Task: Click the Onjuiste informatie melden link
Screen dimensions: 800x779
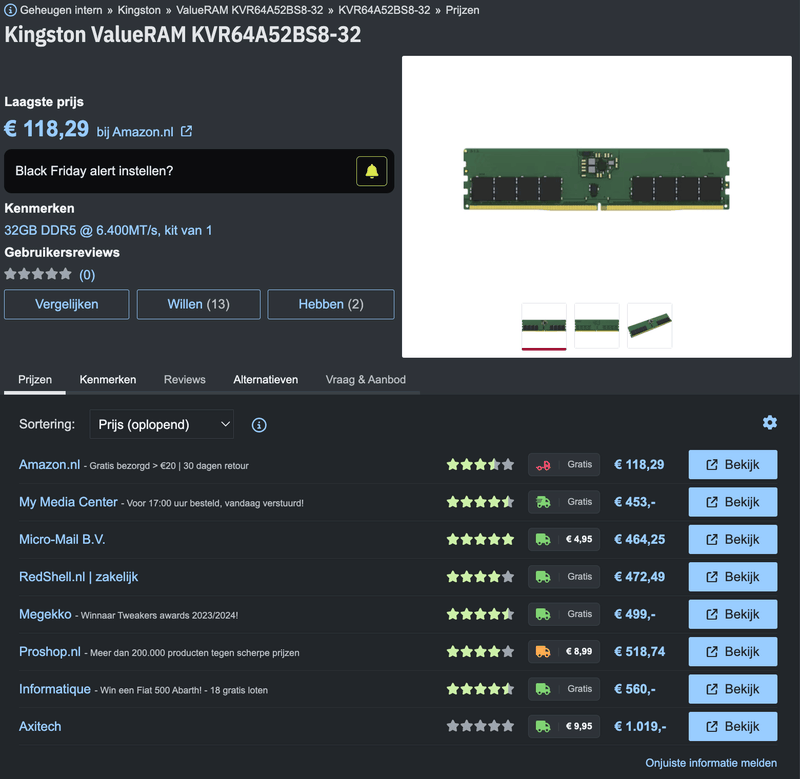Action: [711, 762]
